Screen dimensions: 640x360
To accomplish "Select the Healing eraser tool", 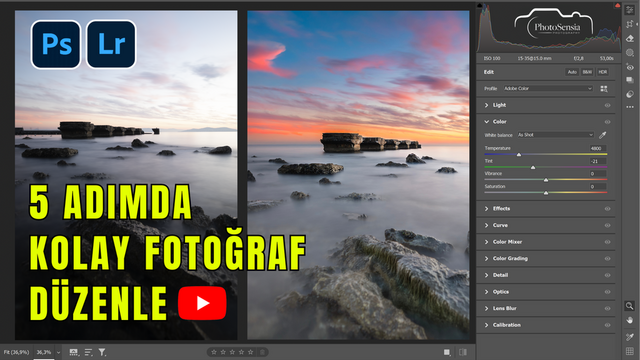I will [x=630, y=38].
